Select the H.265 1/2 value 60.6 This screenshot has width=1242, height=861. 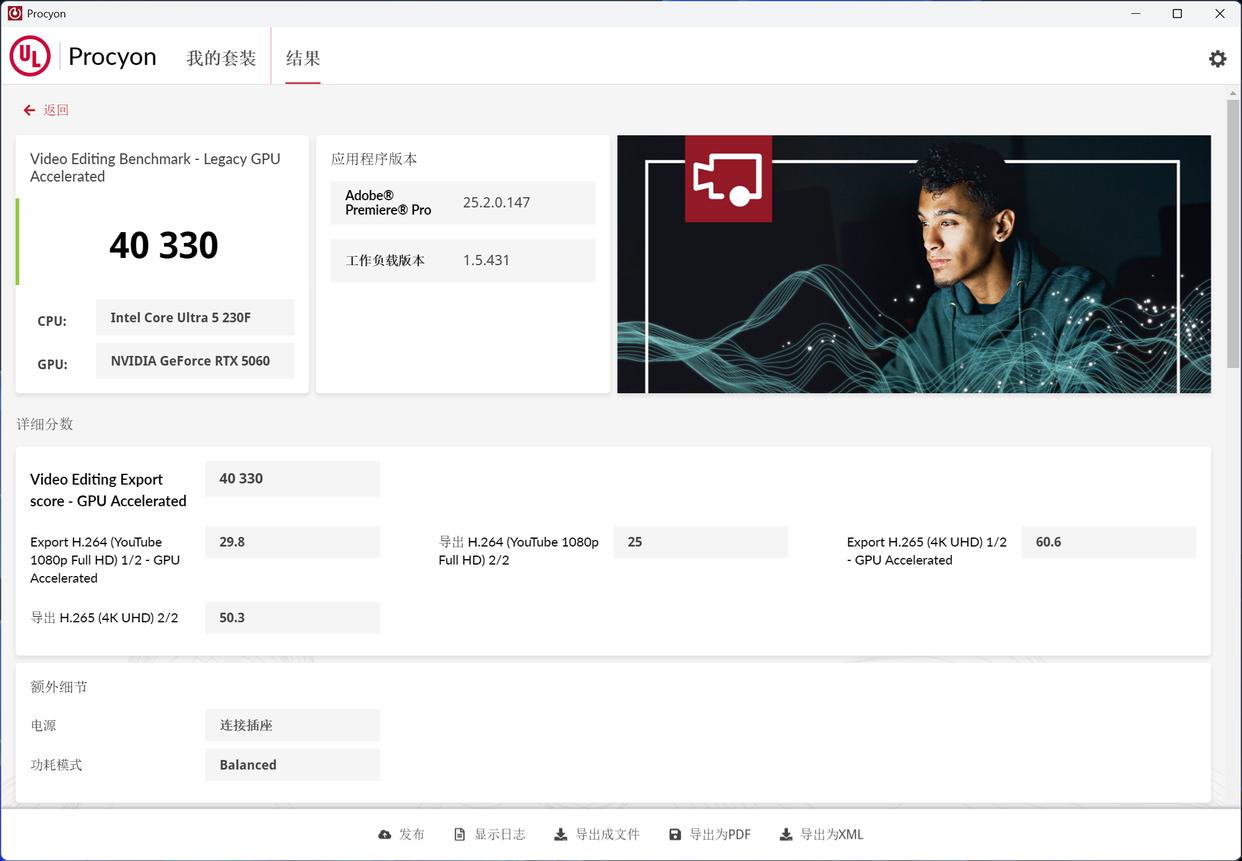point(1108,542)
